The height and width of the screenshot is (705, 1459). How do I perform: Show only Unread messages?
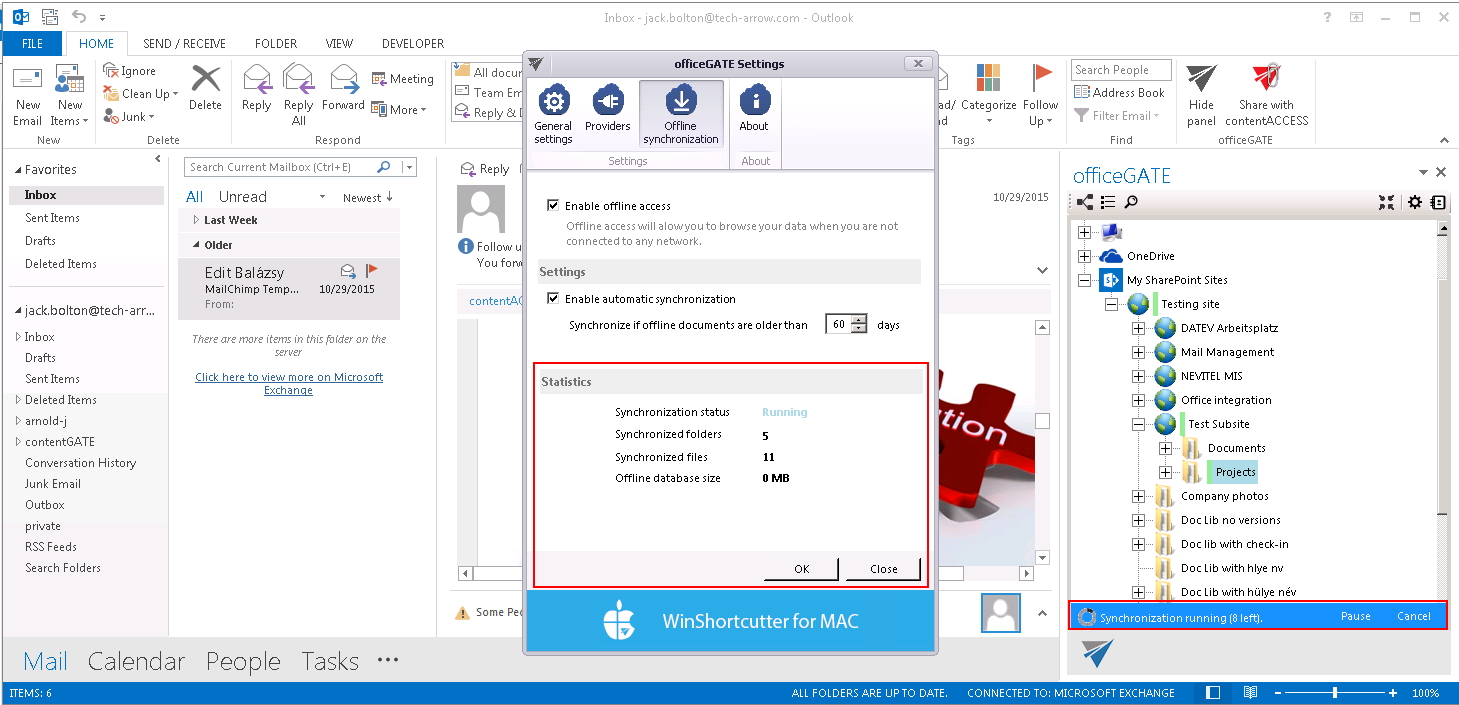click(243, 197)
